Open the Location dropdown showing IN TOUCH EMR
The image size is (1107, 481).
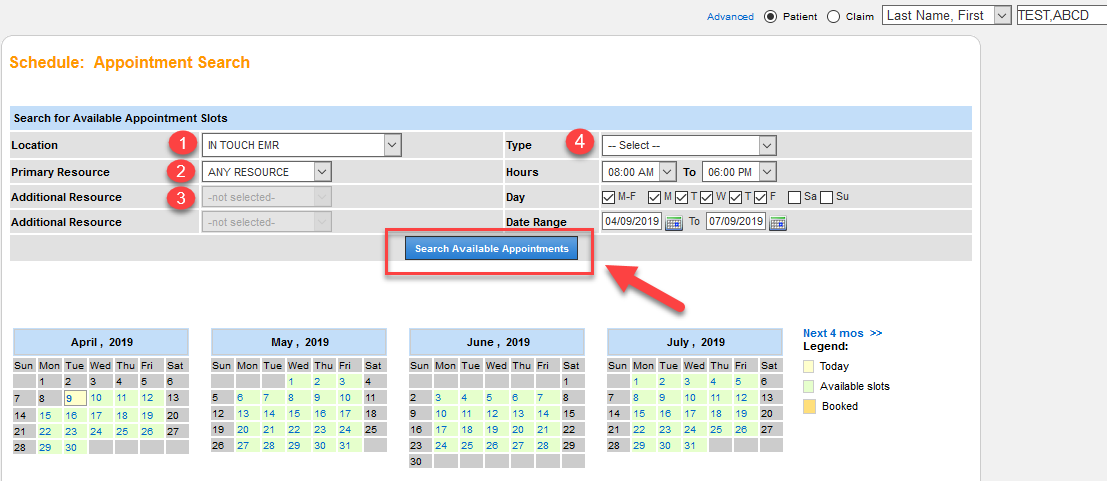tap(301, 145)
